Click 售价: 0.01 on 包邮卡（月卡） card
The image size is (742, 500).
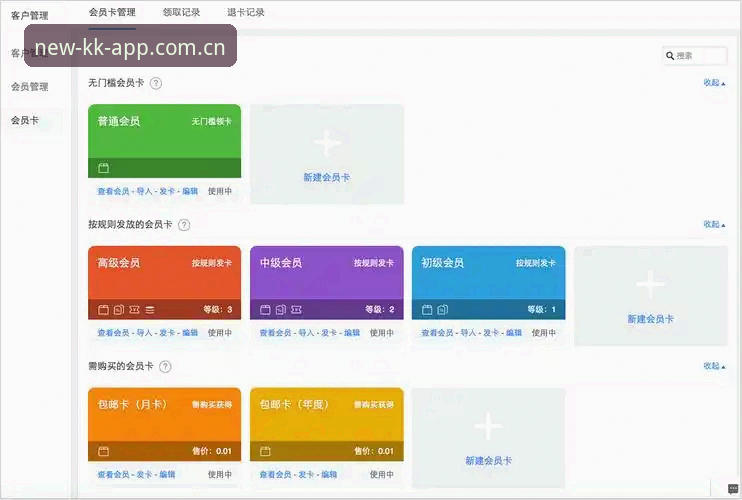(x=212, y=451)
